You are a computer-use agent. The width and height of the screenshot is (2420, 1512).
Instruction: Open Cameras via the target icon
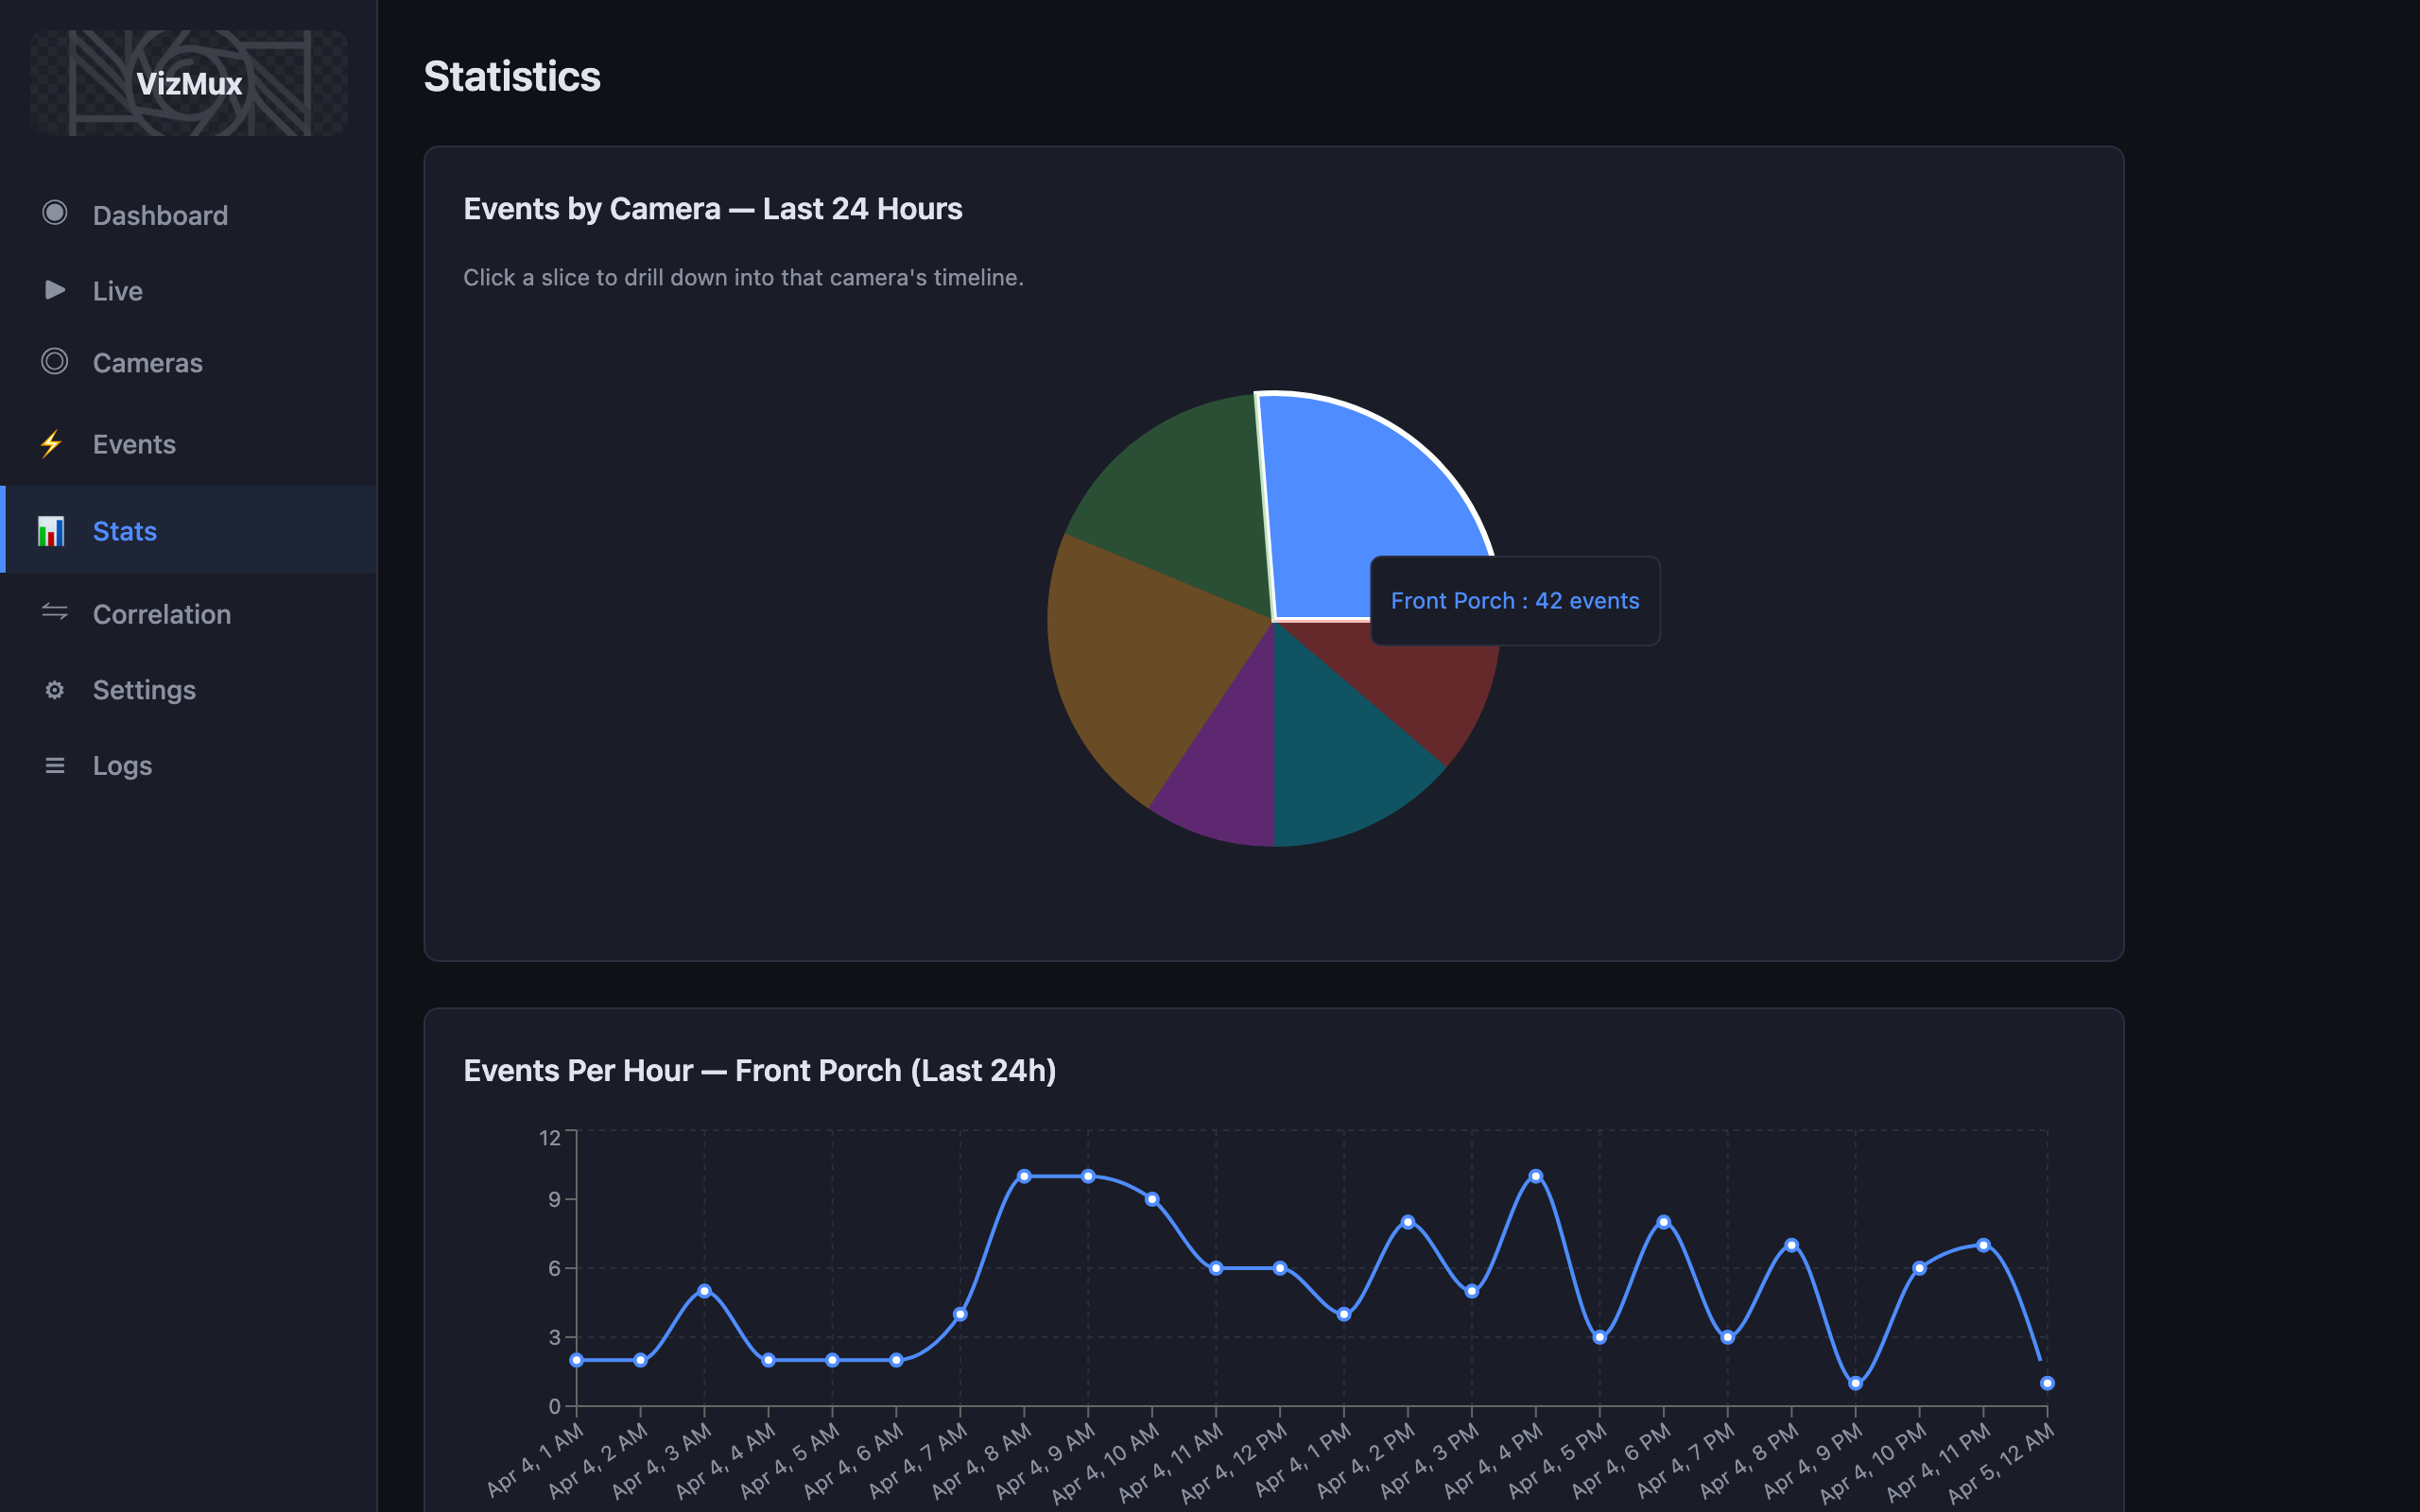(x=54, y=363)
